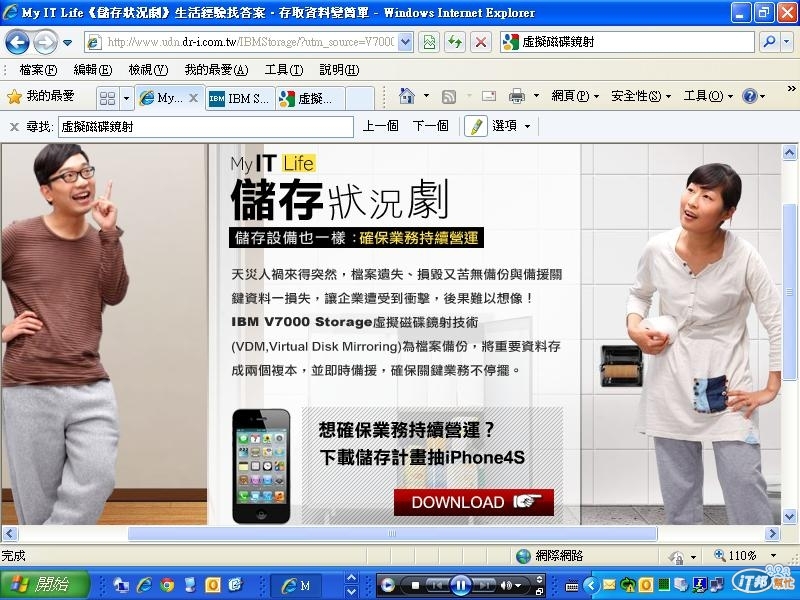Open the 110% zoom level dropdown

(774, 556)
